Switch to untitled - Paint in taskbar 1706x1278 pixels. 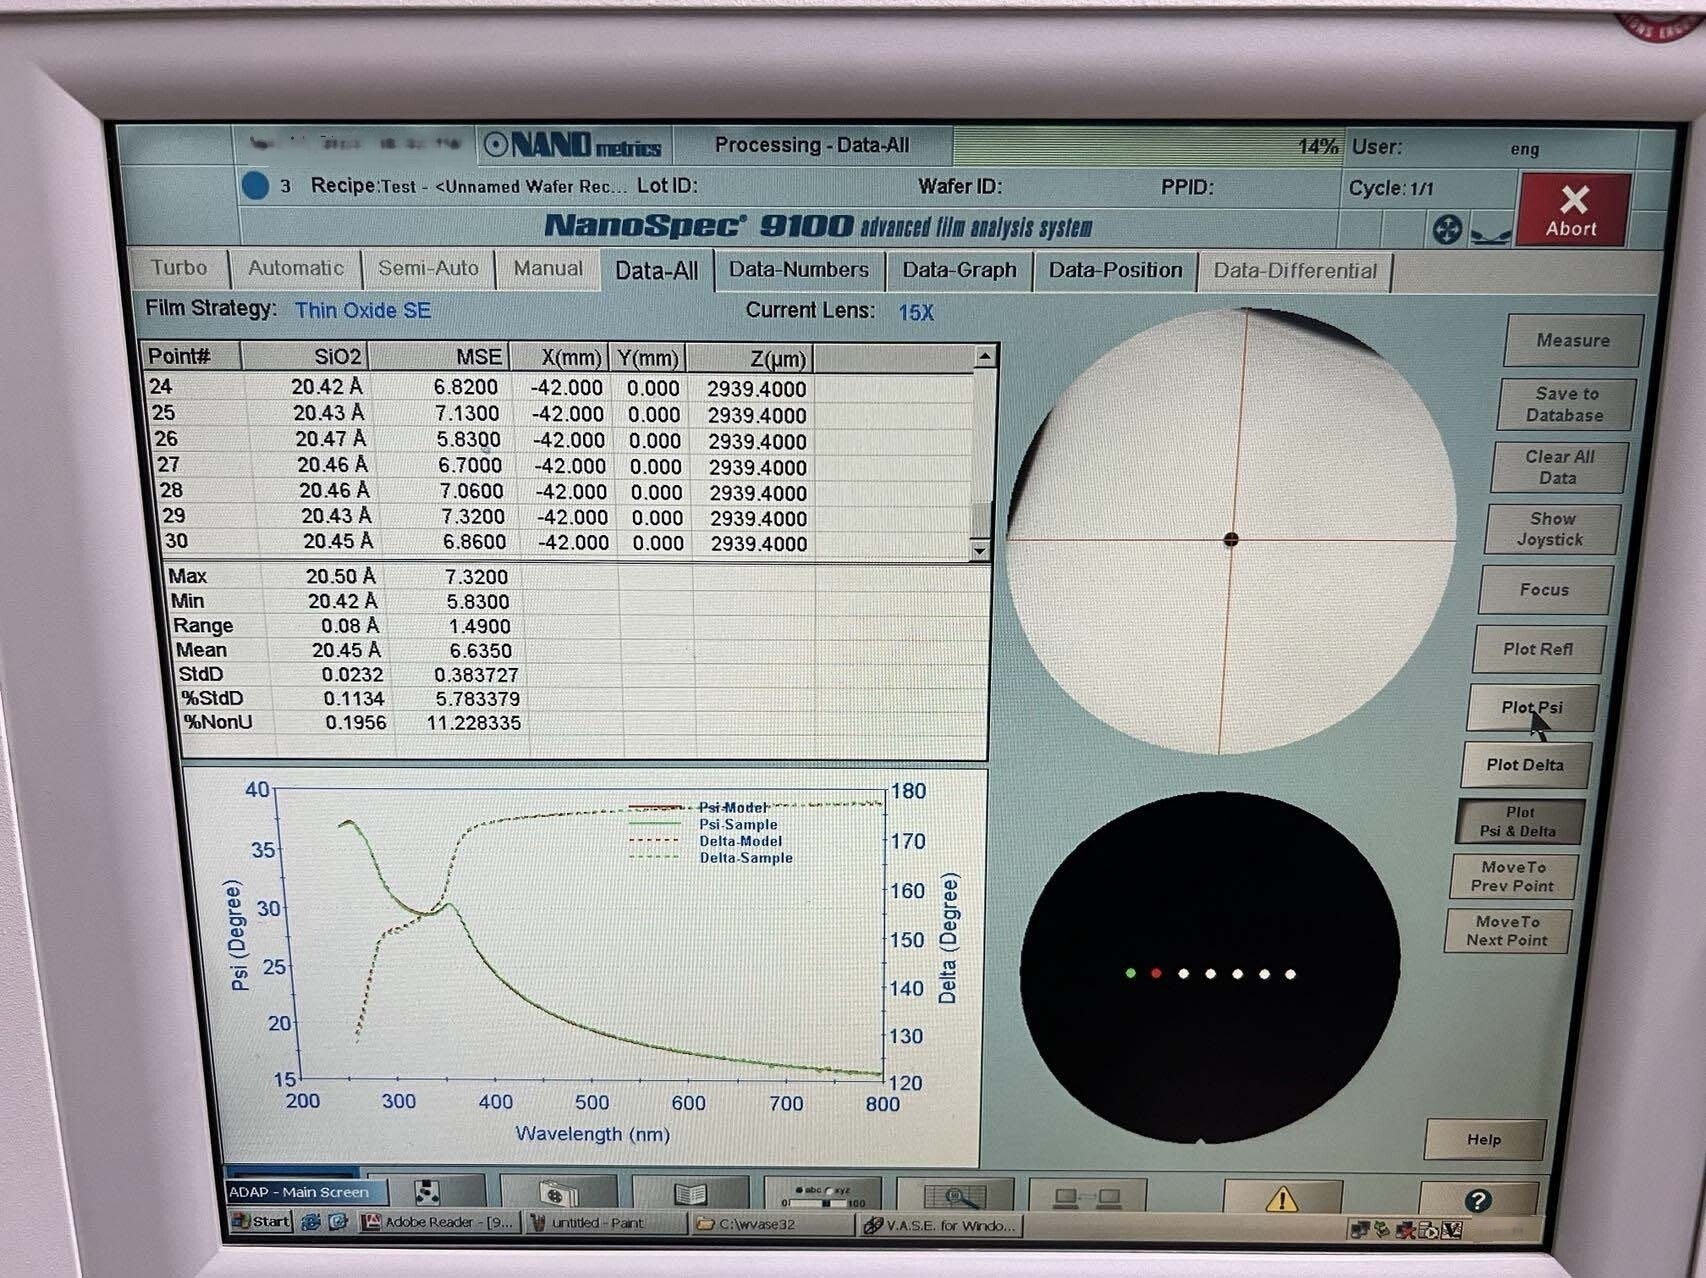tap(606, 1223)
